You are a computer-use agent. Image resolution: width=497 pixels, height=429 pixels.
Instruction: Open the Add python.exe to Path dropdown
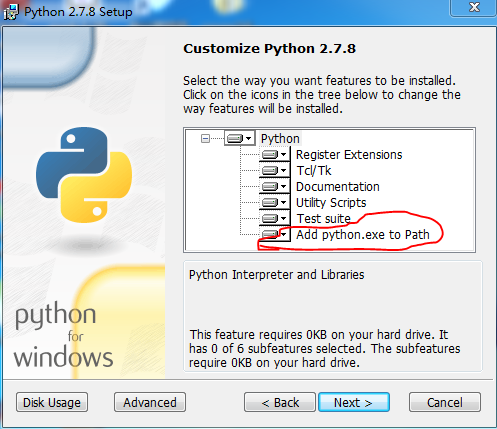click(x=274, y=234)
